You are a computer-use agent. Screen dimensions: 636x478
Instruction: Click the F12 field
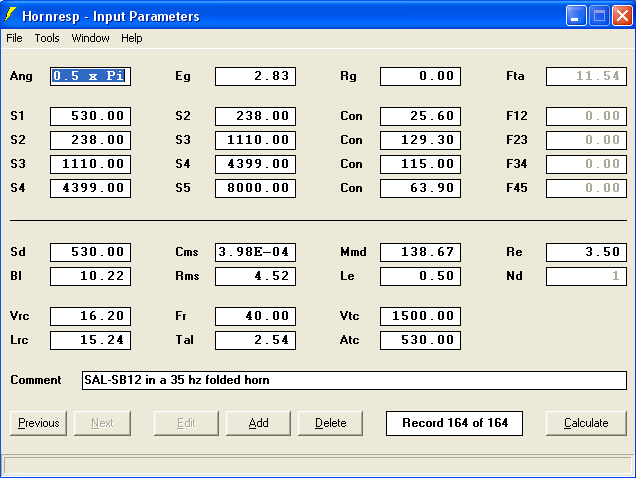(587, 116)
